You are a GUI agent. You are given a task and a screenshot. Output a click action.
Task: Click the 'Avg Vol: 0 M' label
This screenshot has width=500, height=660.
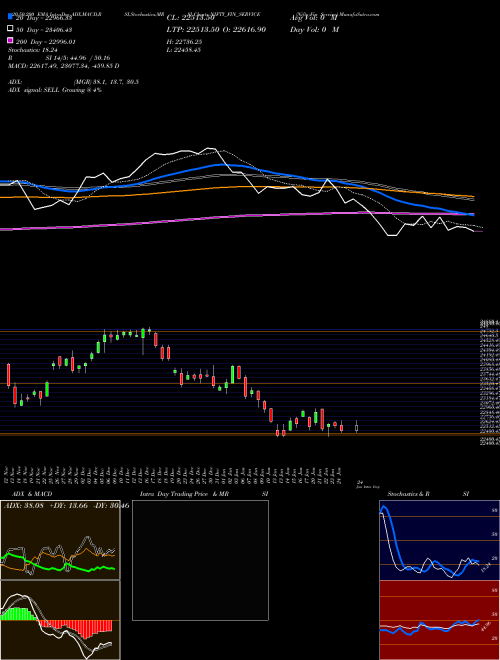click(x=314, y=18)
